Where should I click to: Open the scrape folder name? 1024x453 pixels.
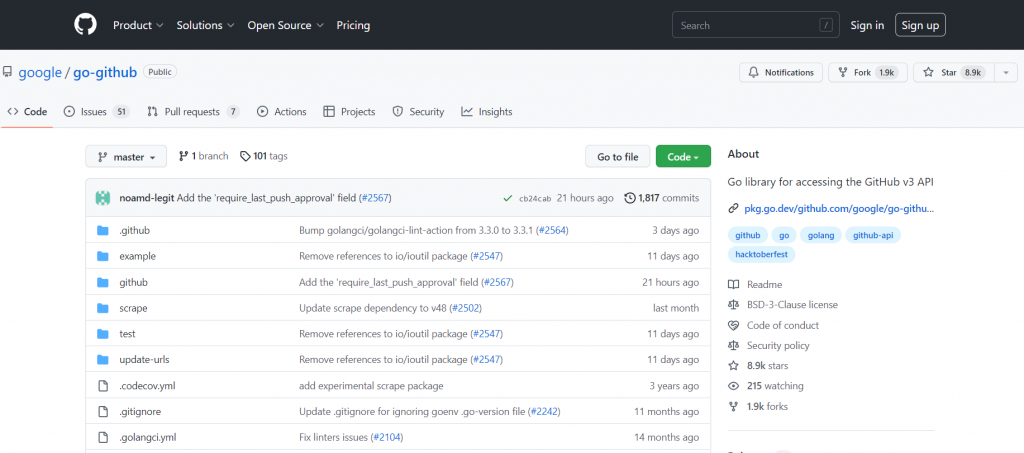point(133,308)
